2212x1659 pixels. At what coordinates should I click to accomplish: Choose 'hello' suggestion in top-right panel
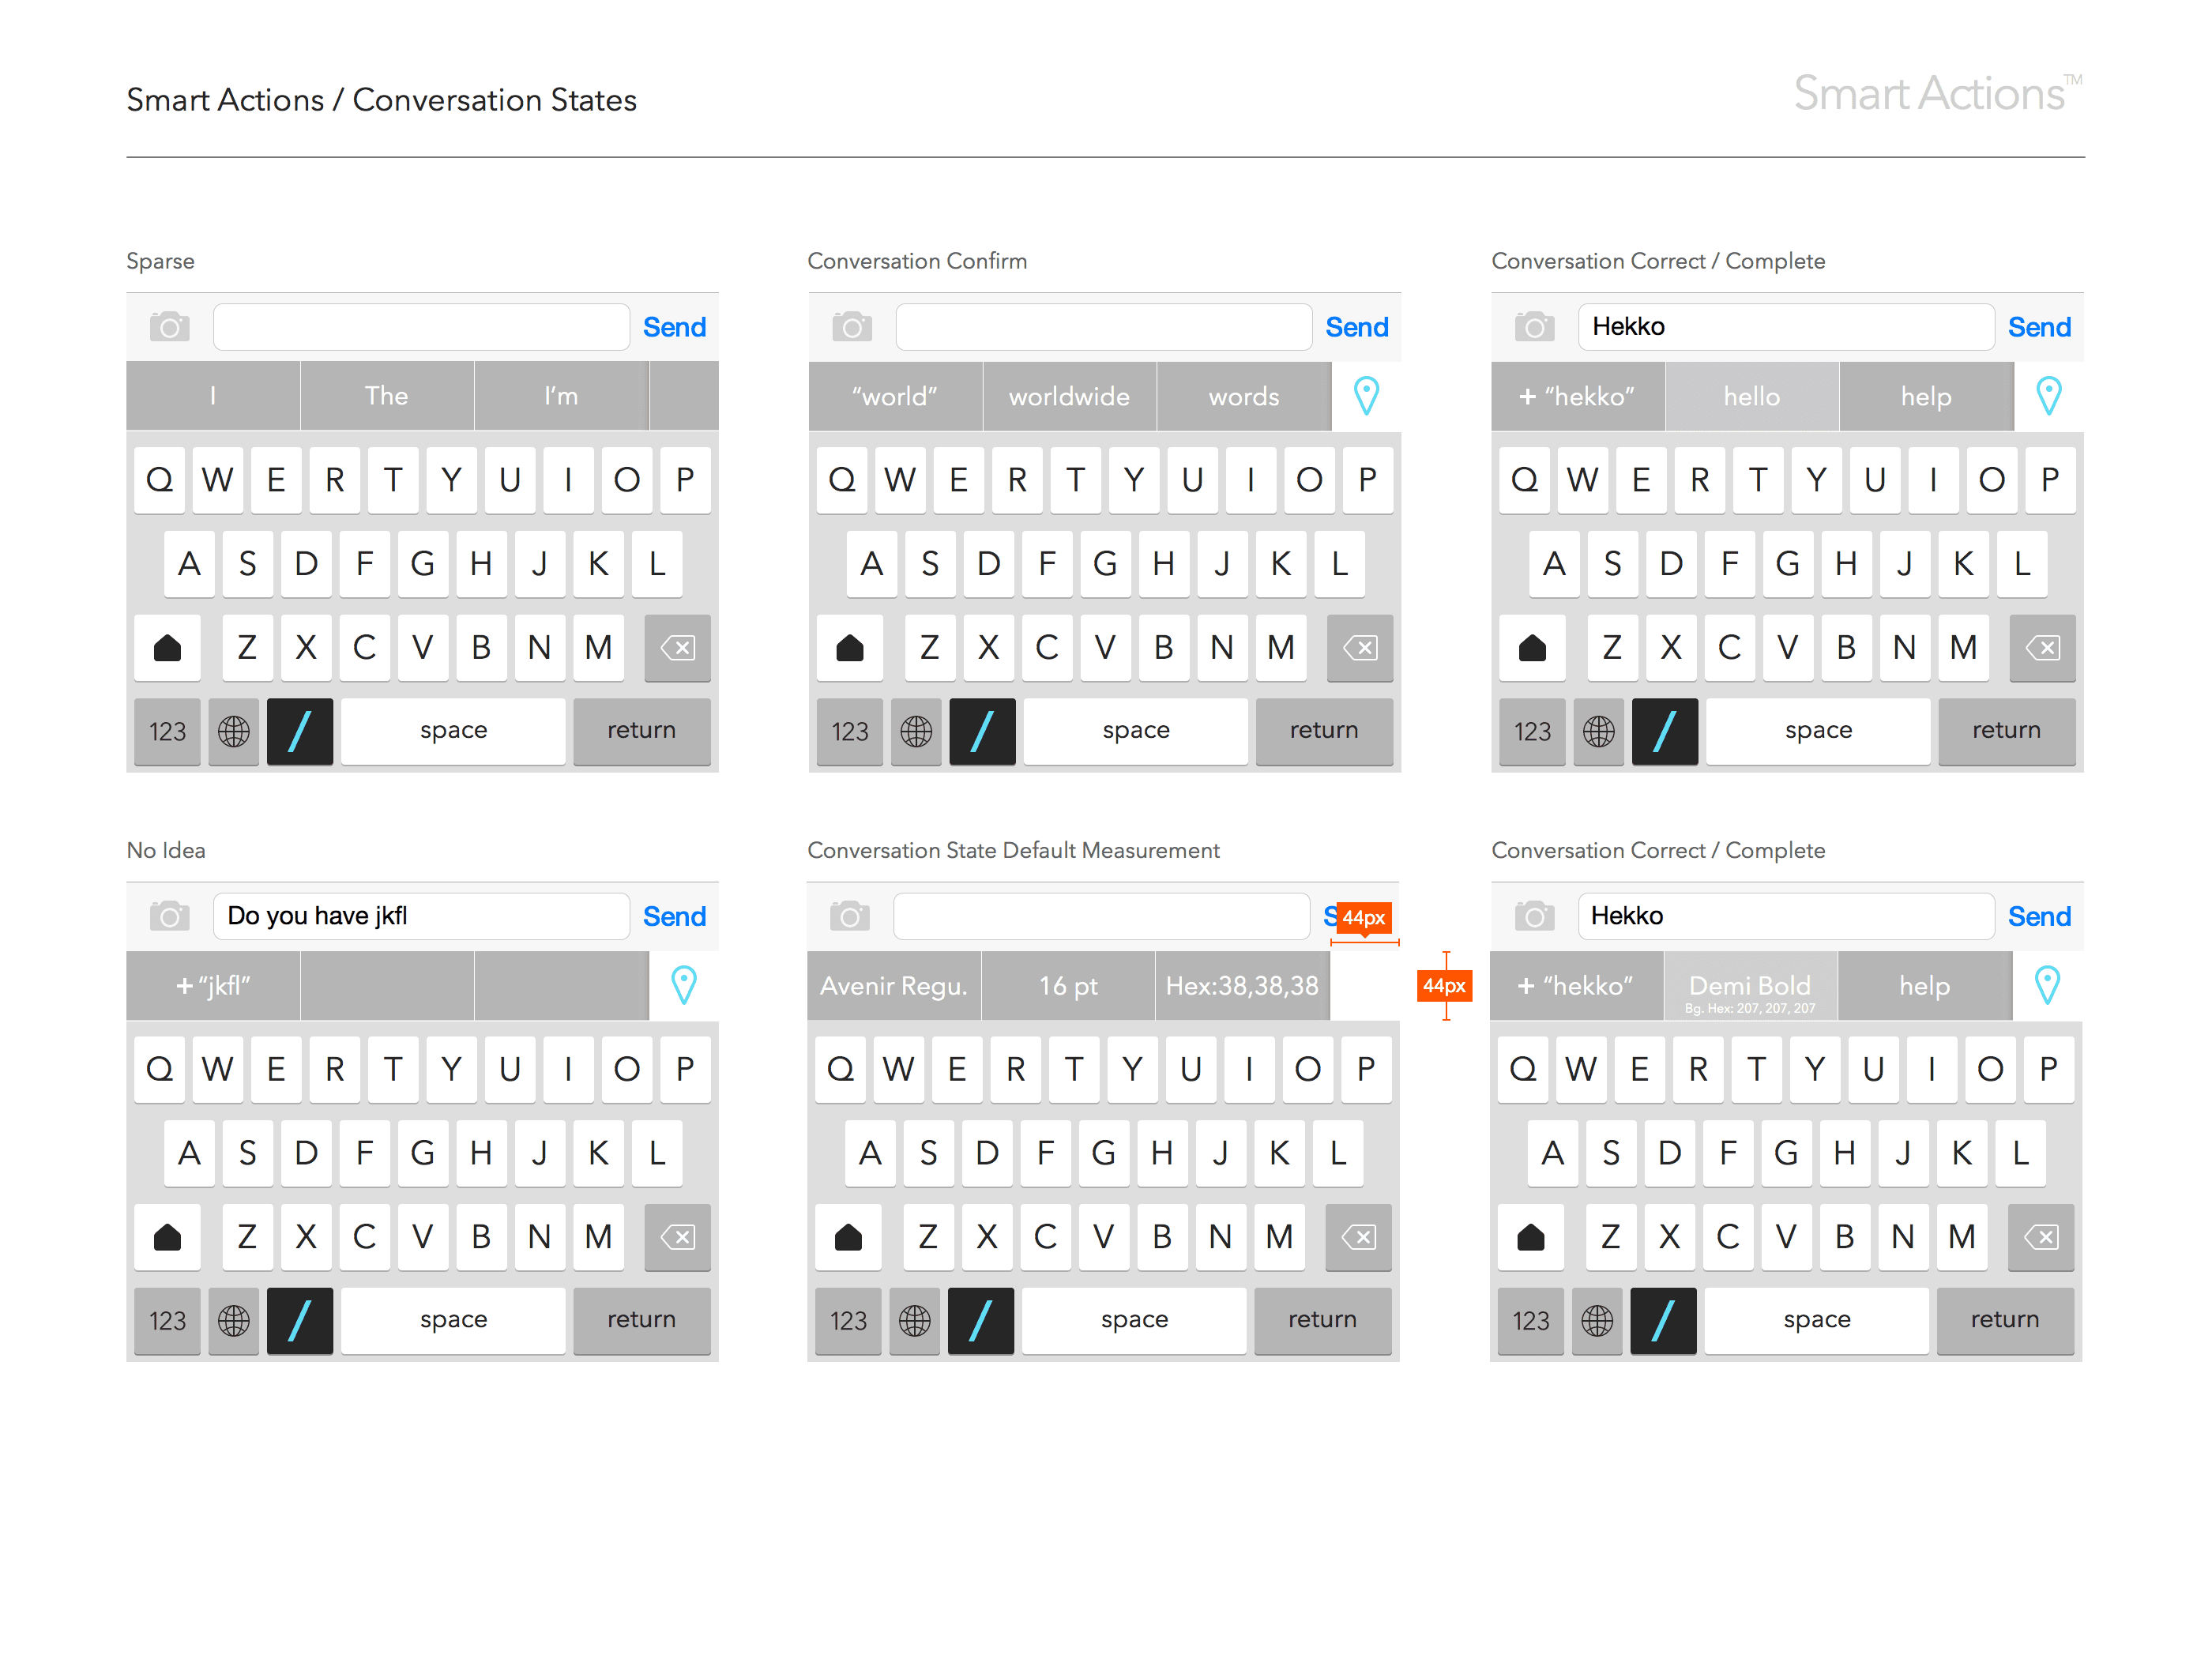coord(1751,396)
